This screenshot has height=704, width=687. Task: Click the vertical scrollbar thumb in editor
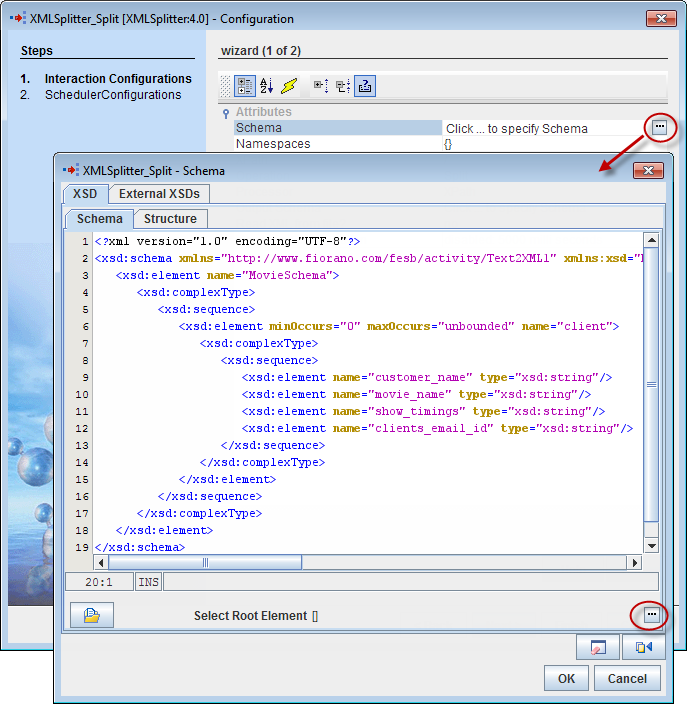pyautogui.click(x=651, y=385)
